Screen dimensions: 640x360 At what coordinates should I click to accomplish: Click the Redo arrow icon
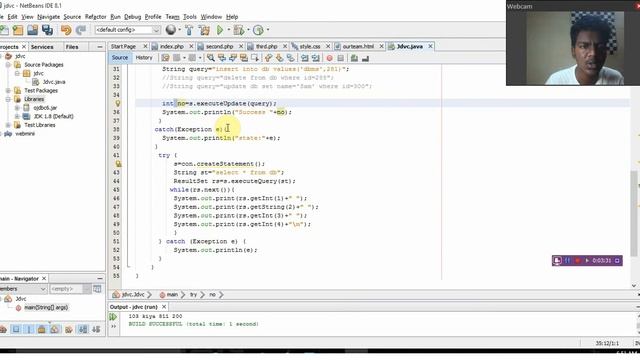click(81, 30)
